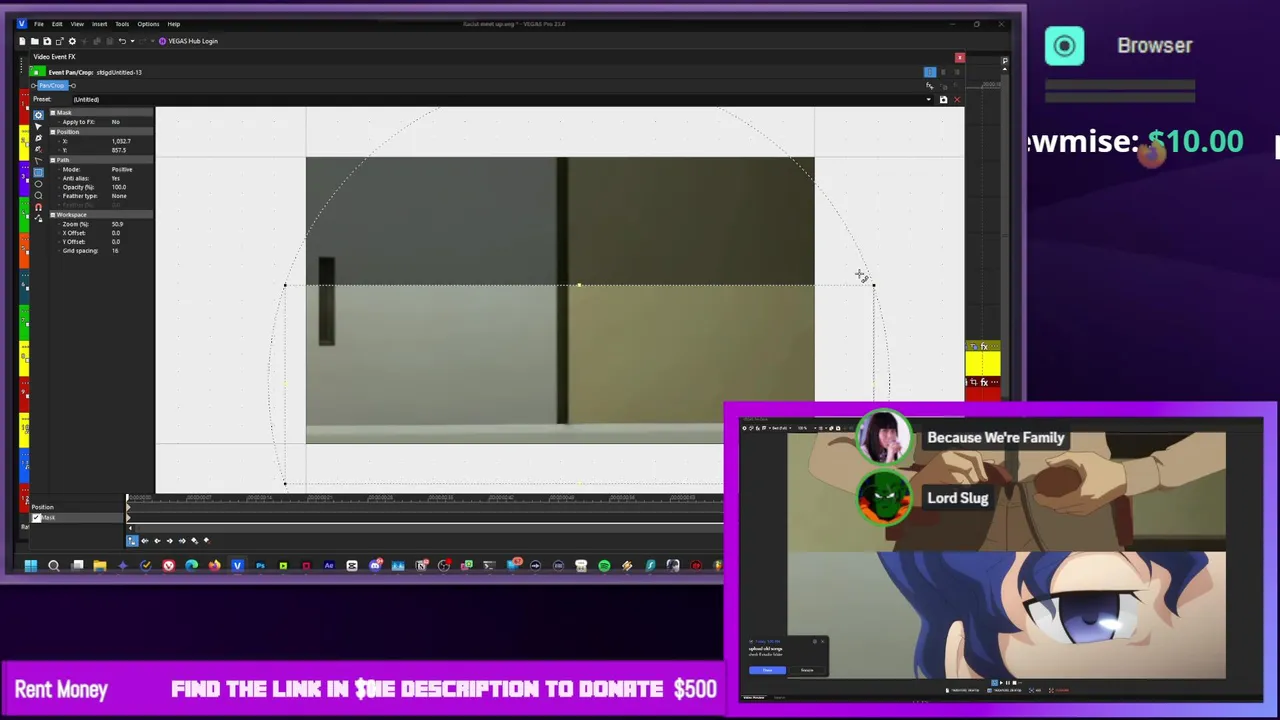
Task: Click the Render As toolbar icon
Action: point(60,41)
